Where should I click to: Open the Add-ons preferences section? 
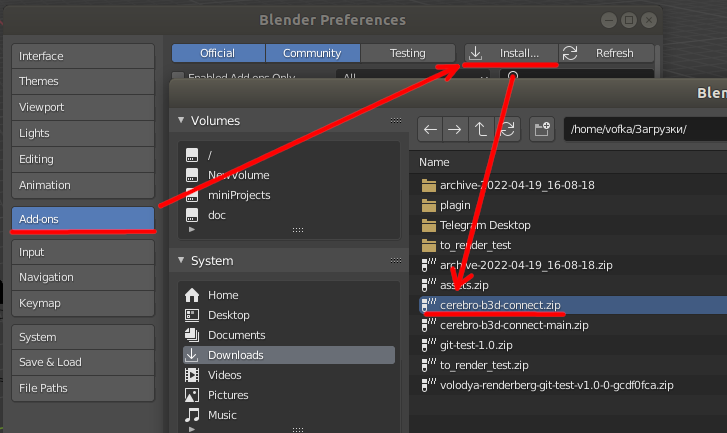coord(83,219)
